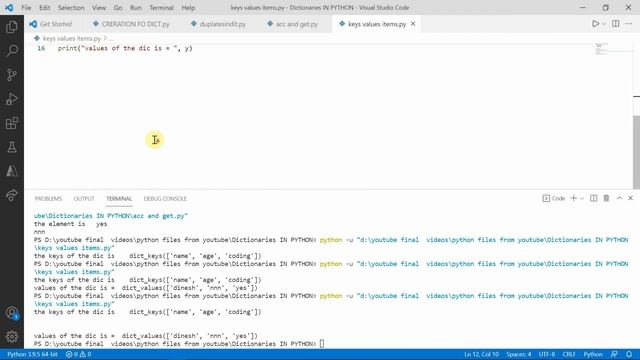This screenshot has width=640, height=360.
Task: Switch to the Get Started tab
Action: (x=51, y=24)
